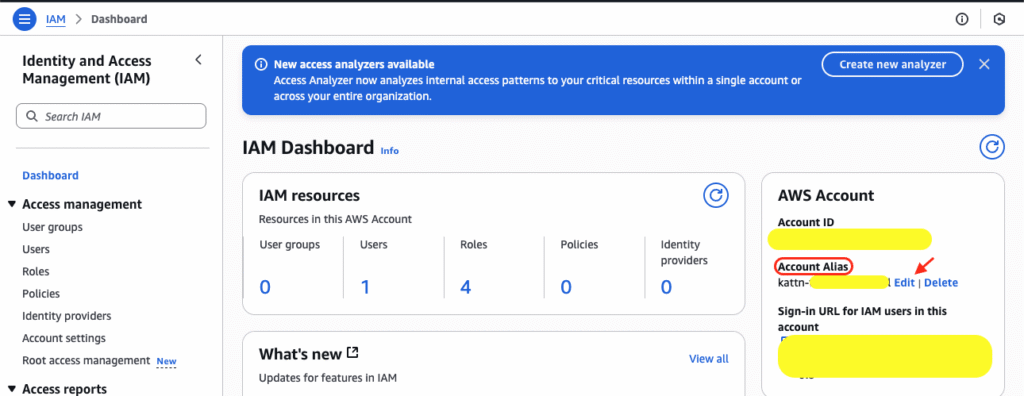Select Dashboard in the sidebar
Viewport: 1024px width, 396px height.
(x=50, y=175)
